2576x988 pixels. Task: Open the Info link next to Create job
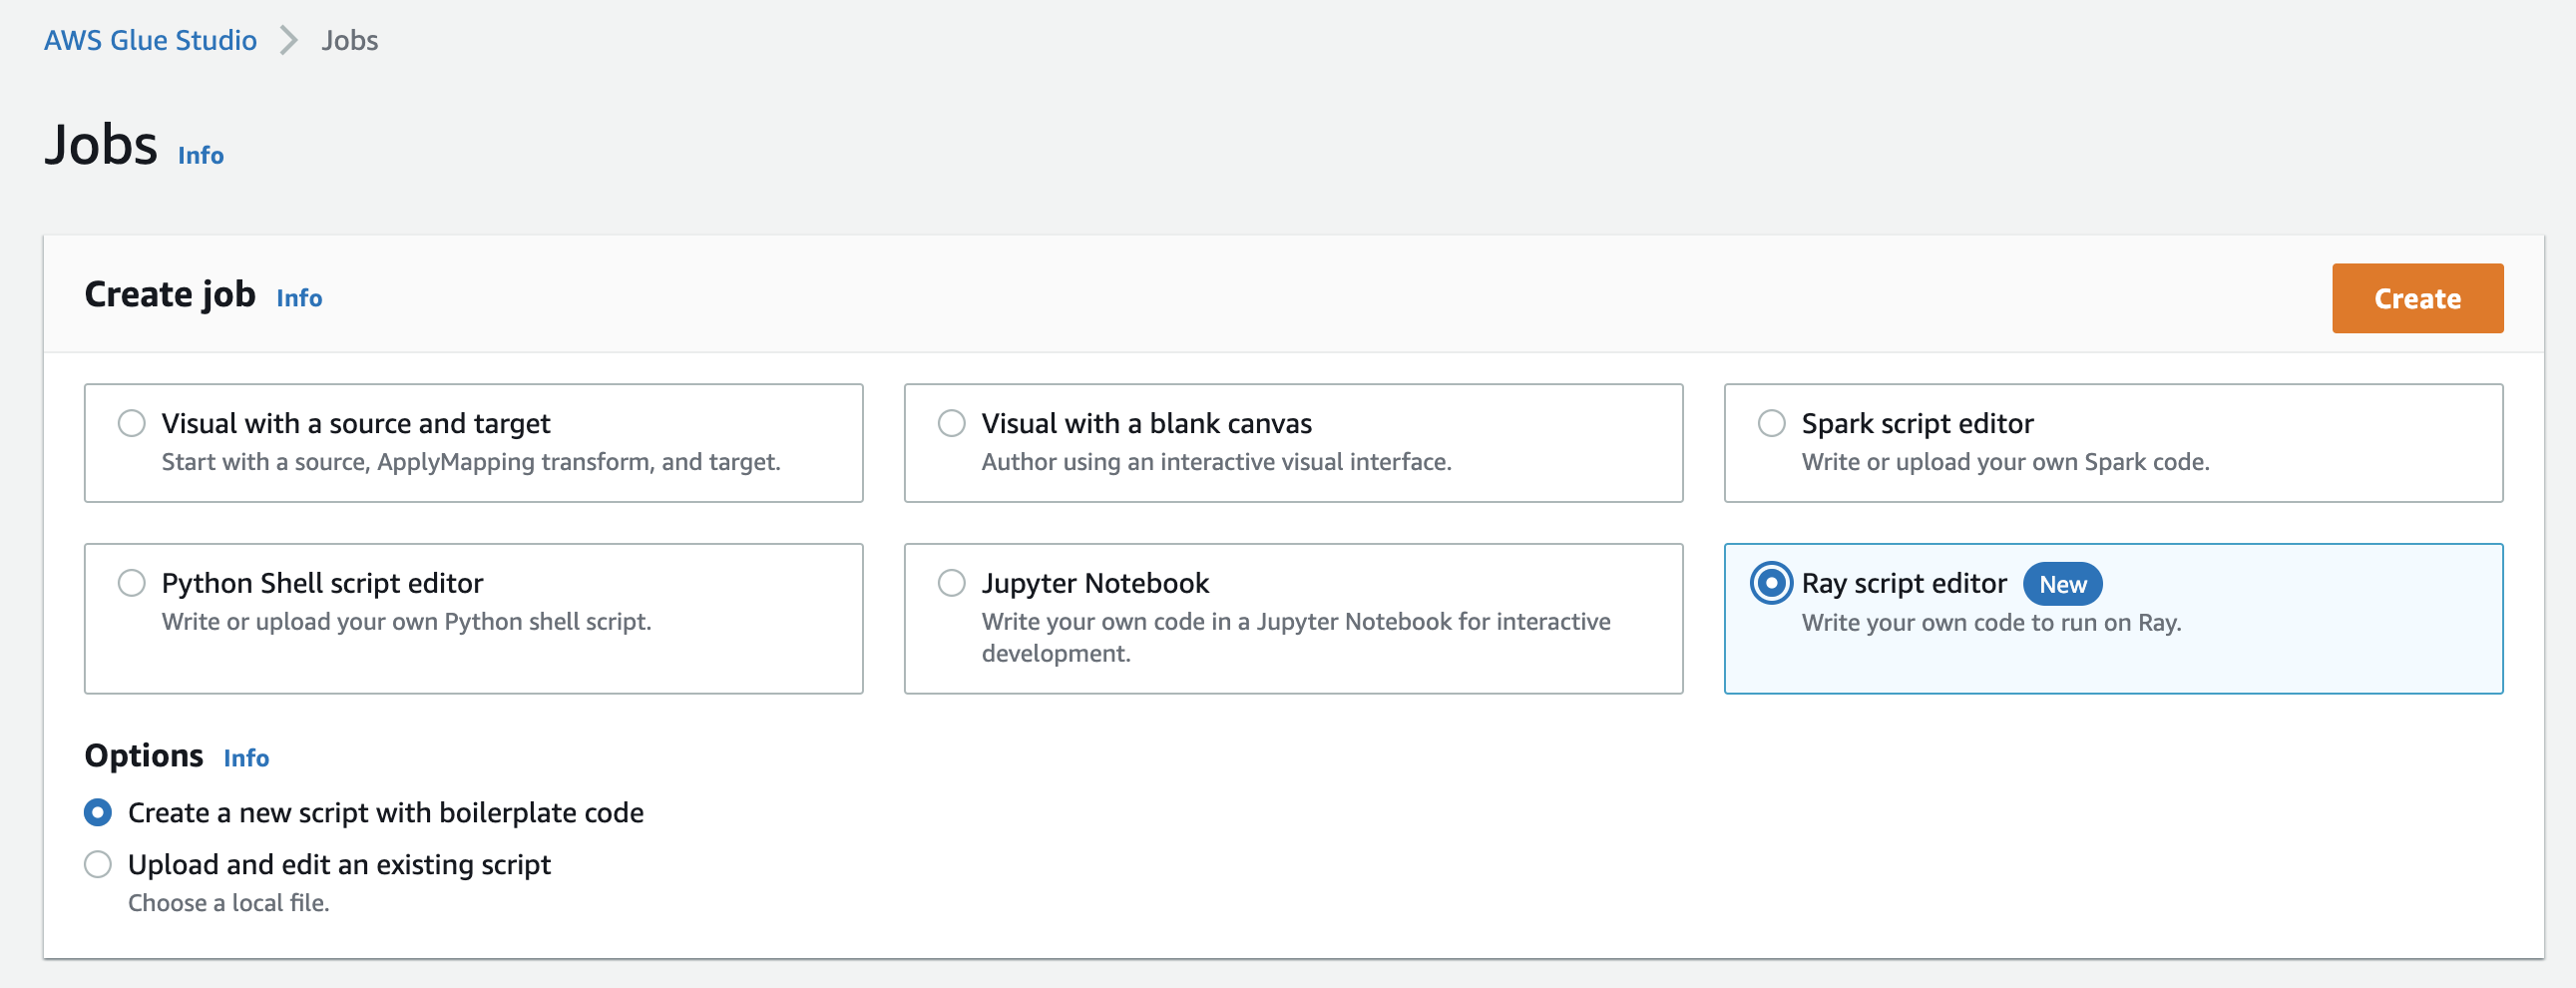(x=298, y=297)
